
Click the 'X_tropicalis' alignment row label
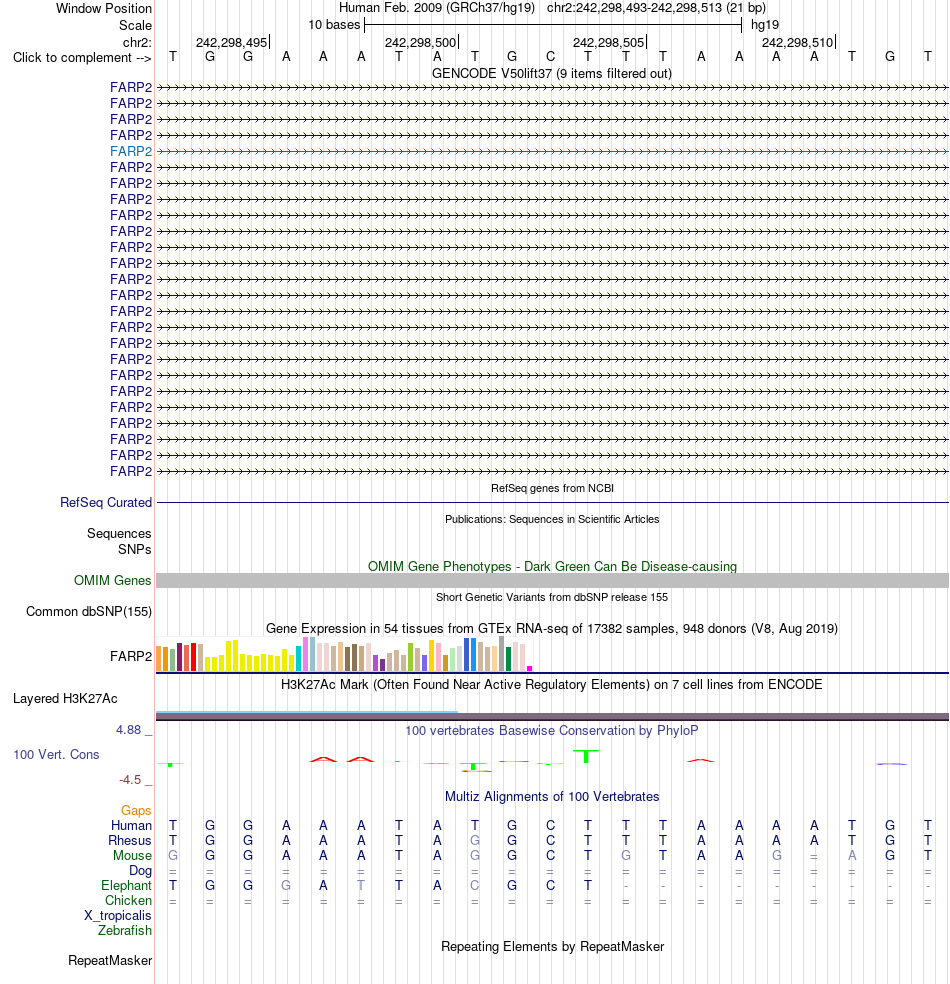coord(118,916)
